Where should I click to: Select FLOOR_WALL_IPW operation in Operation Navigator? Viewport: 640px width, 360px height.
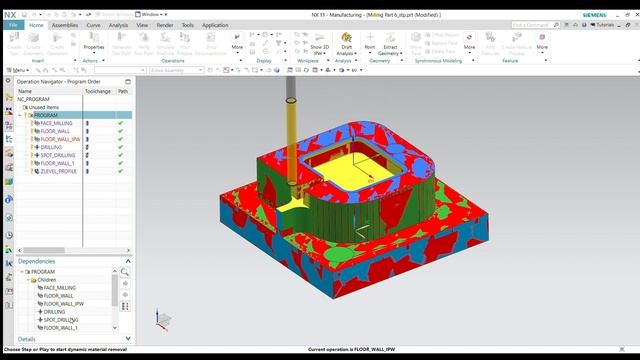click(x=60, y=139)
